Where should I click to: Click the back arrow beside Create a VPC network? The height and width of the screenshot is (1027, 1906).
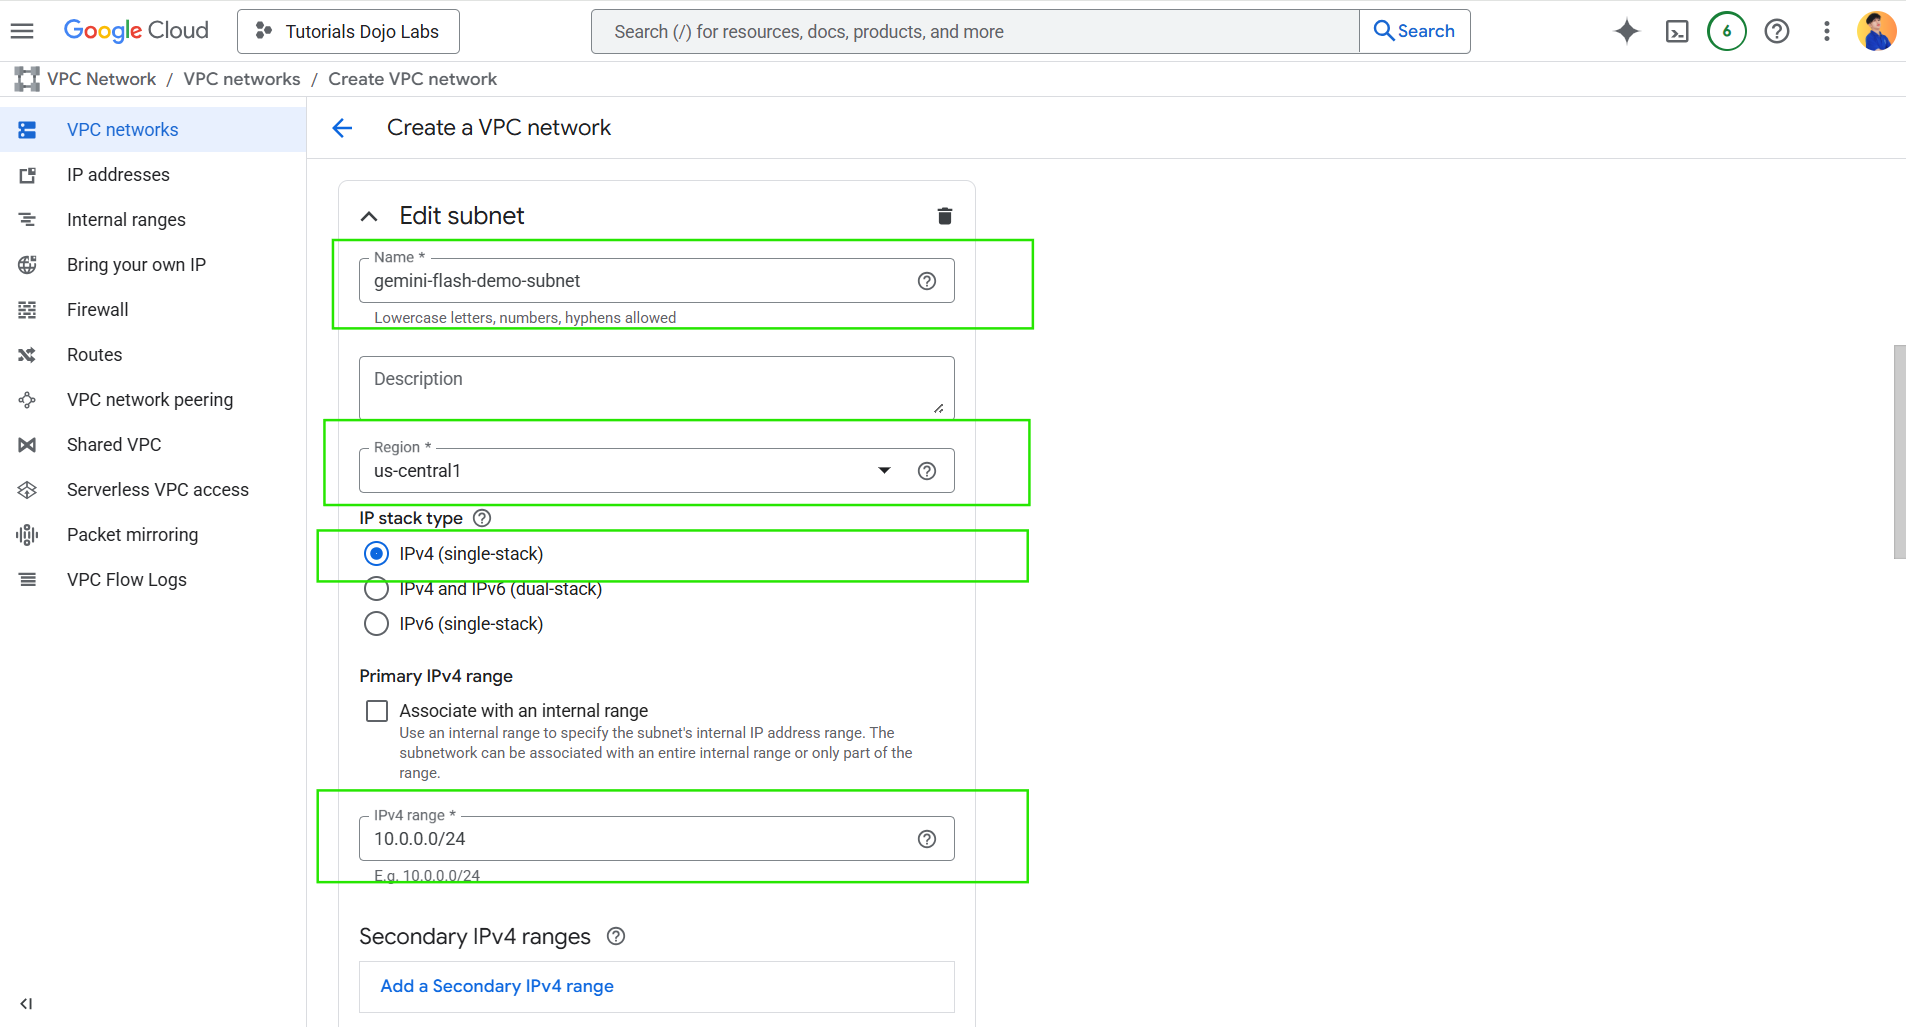(342, 128)
